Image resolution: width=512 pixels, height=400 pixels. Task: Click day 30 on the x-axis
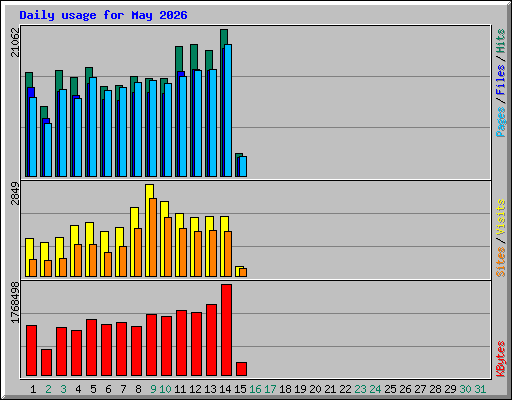tap(465, 389)
